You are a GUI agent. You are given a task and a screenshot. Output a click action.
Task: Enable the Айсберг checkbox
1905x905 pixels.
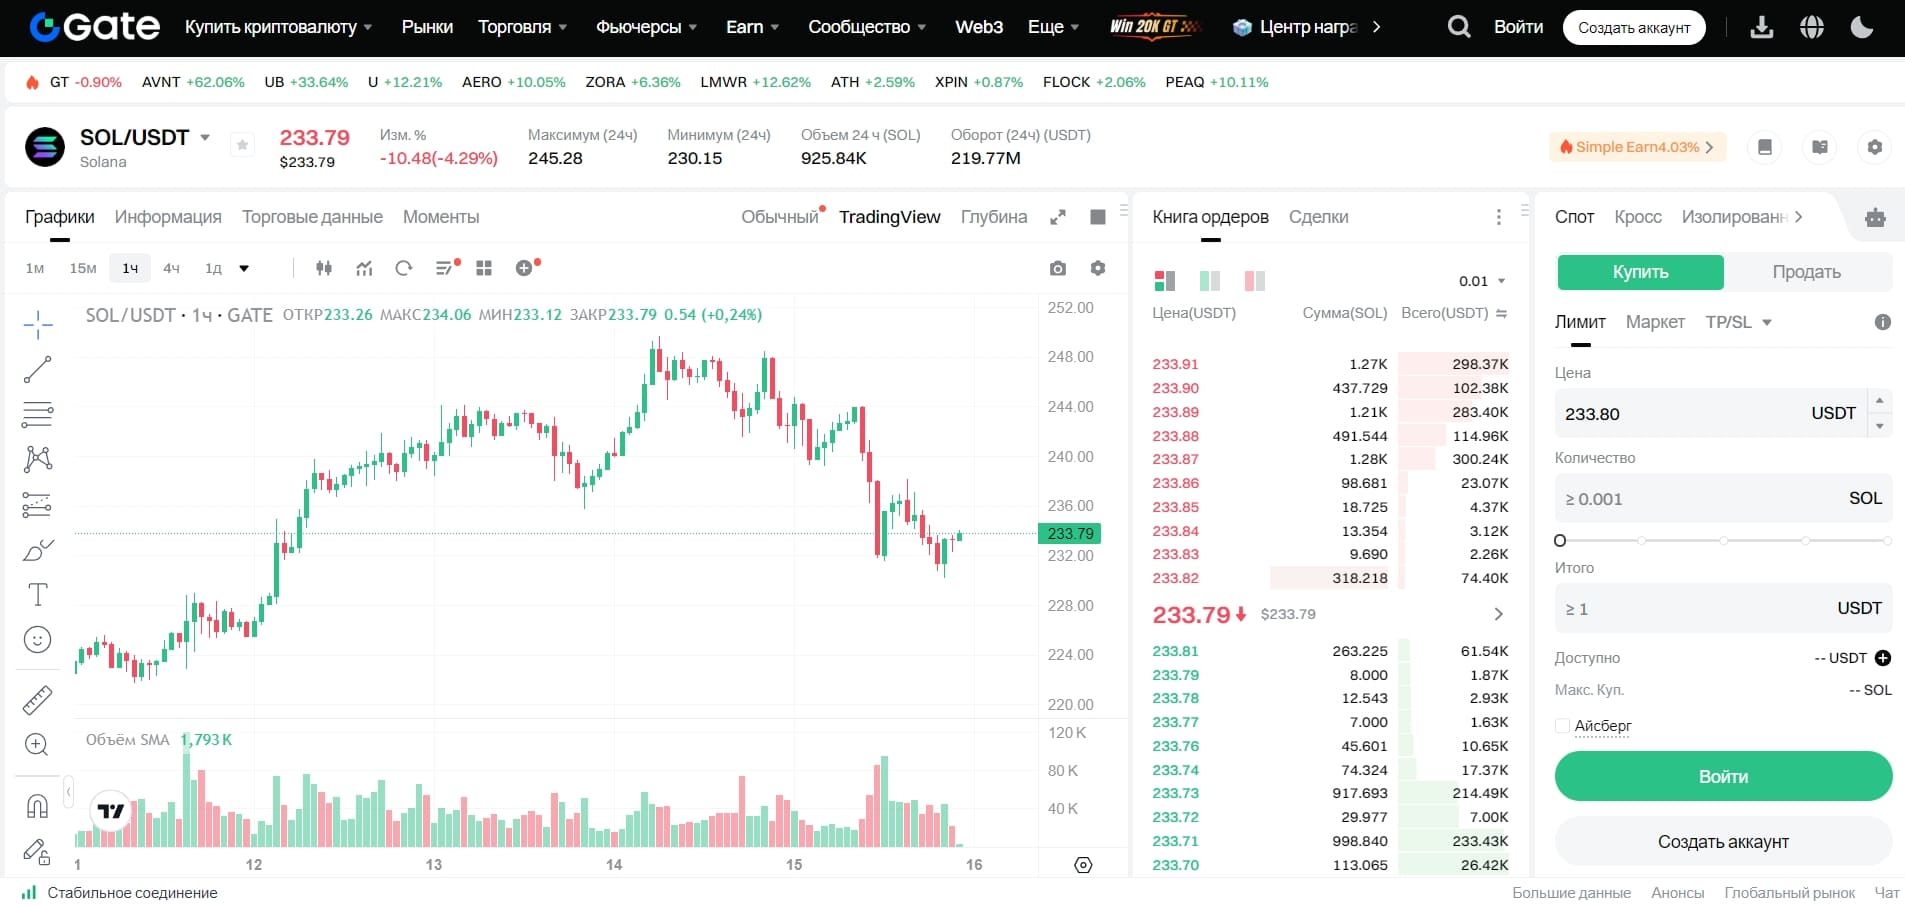coord(1562,726)
